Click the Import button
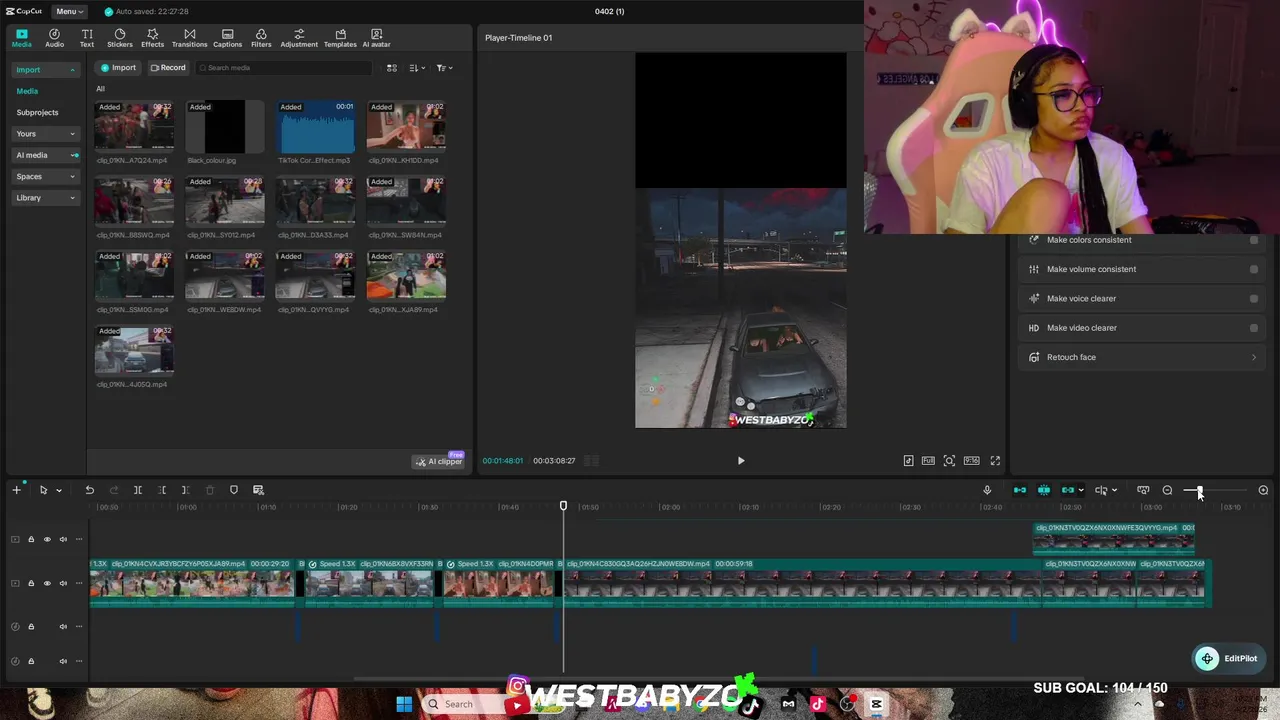 coord(118,68)
